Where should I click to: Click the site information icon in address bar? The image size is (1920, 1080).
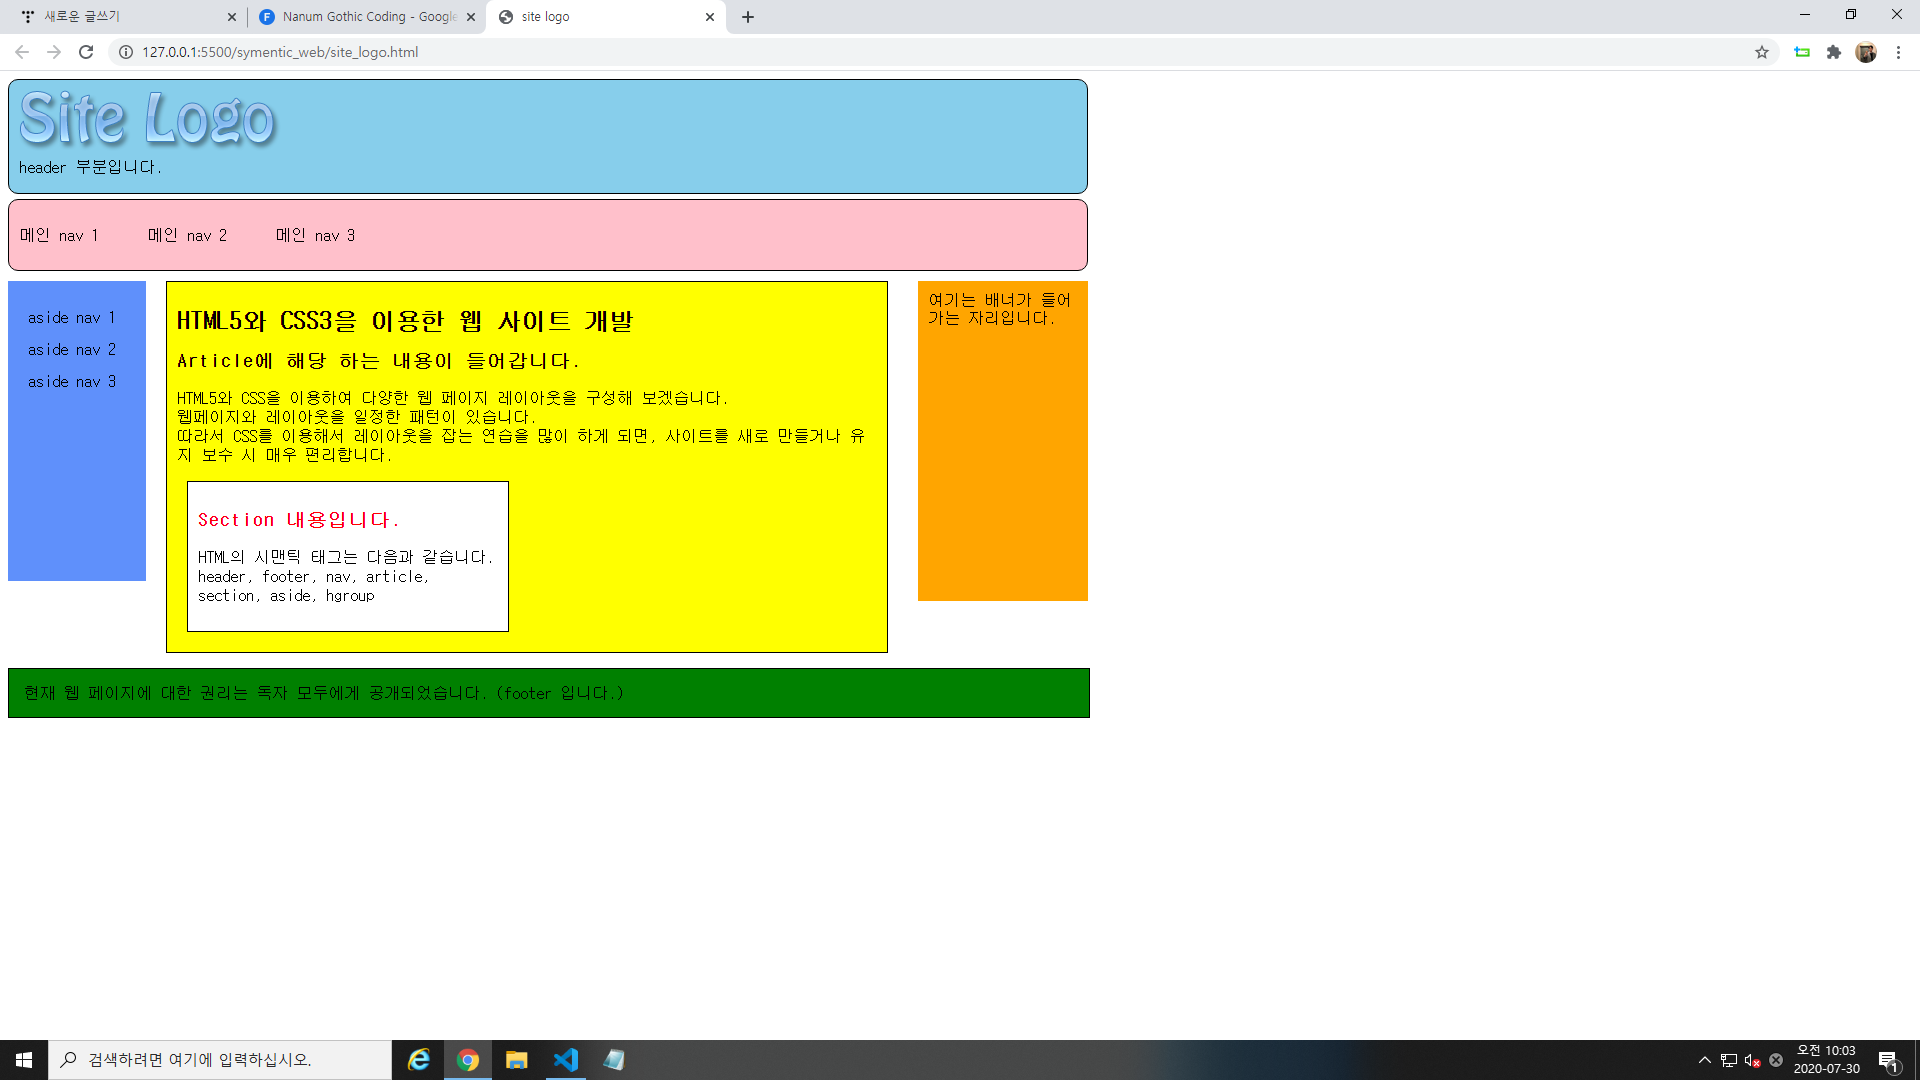(126, 52)
